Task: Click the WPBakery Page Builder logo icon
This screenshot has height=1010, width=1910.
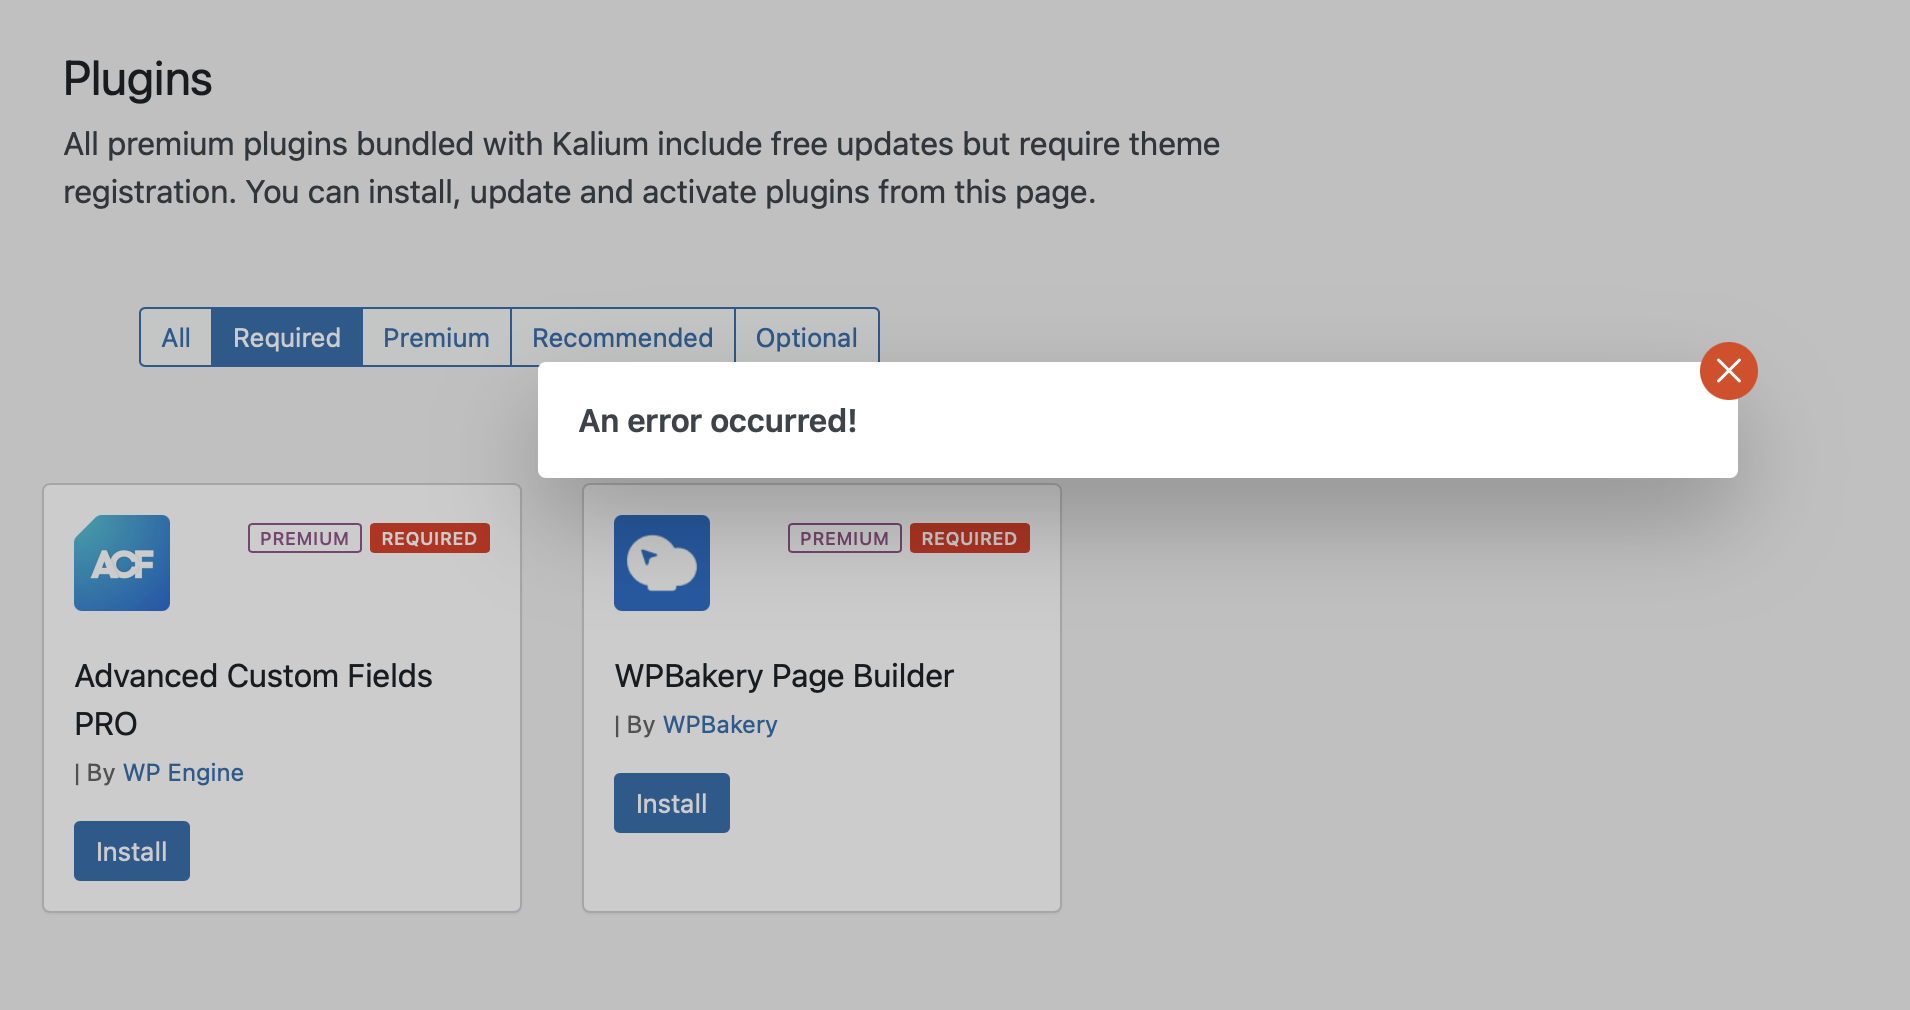Action: point(662,563)
